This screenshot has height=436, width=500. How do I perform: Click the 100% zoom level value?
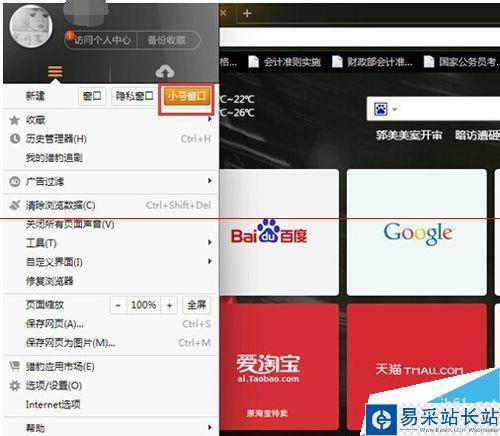[x=144, y=305]
